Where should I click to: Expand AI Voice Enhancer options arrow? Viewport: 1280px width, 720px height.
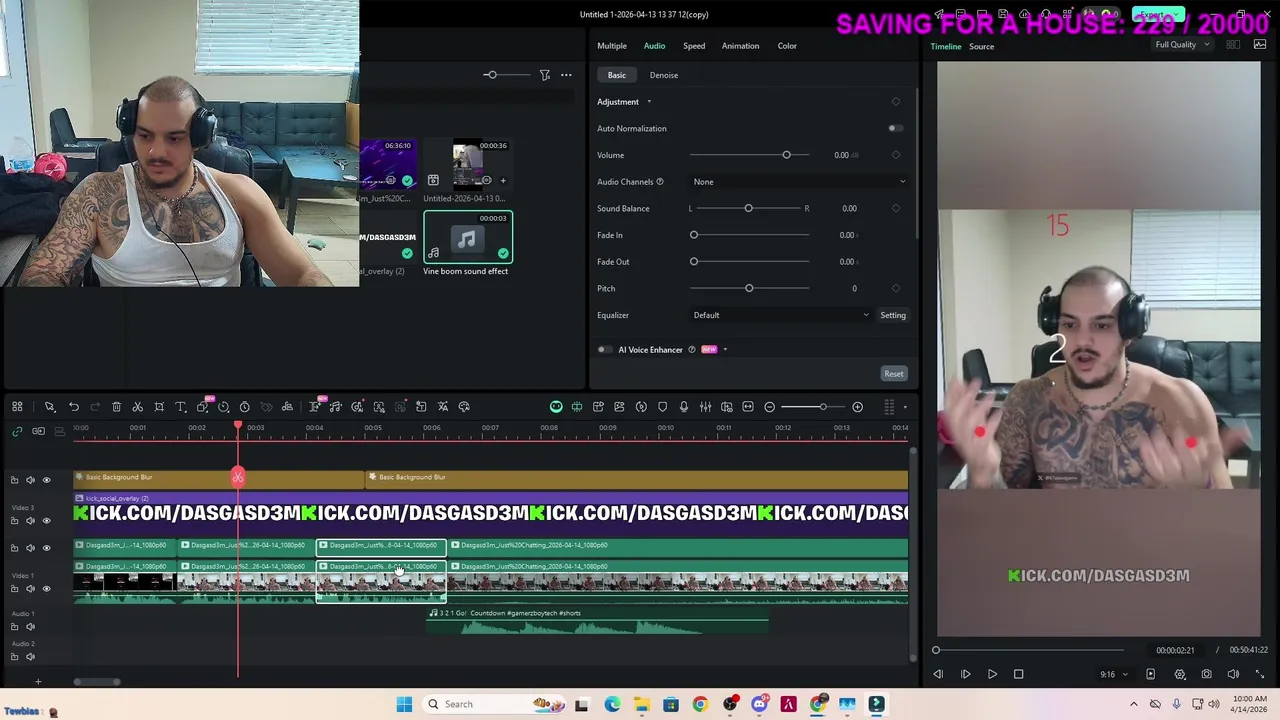tap(725, 350)
